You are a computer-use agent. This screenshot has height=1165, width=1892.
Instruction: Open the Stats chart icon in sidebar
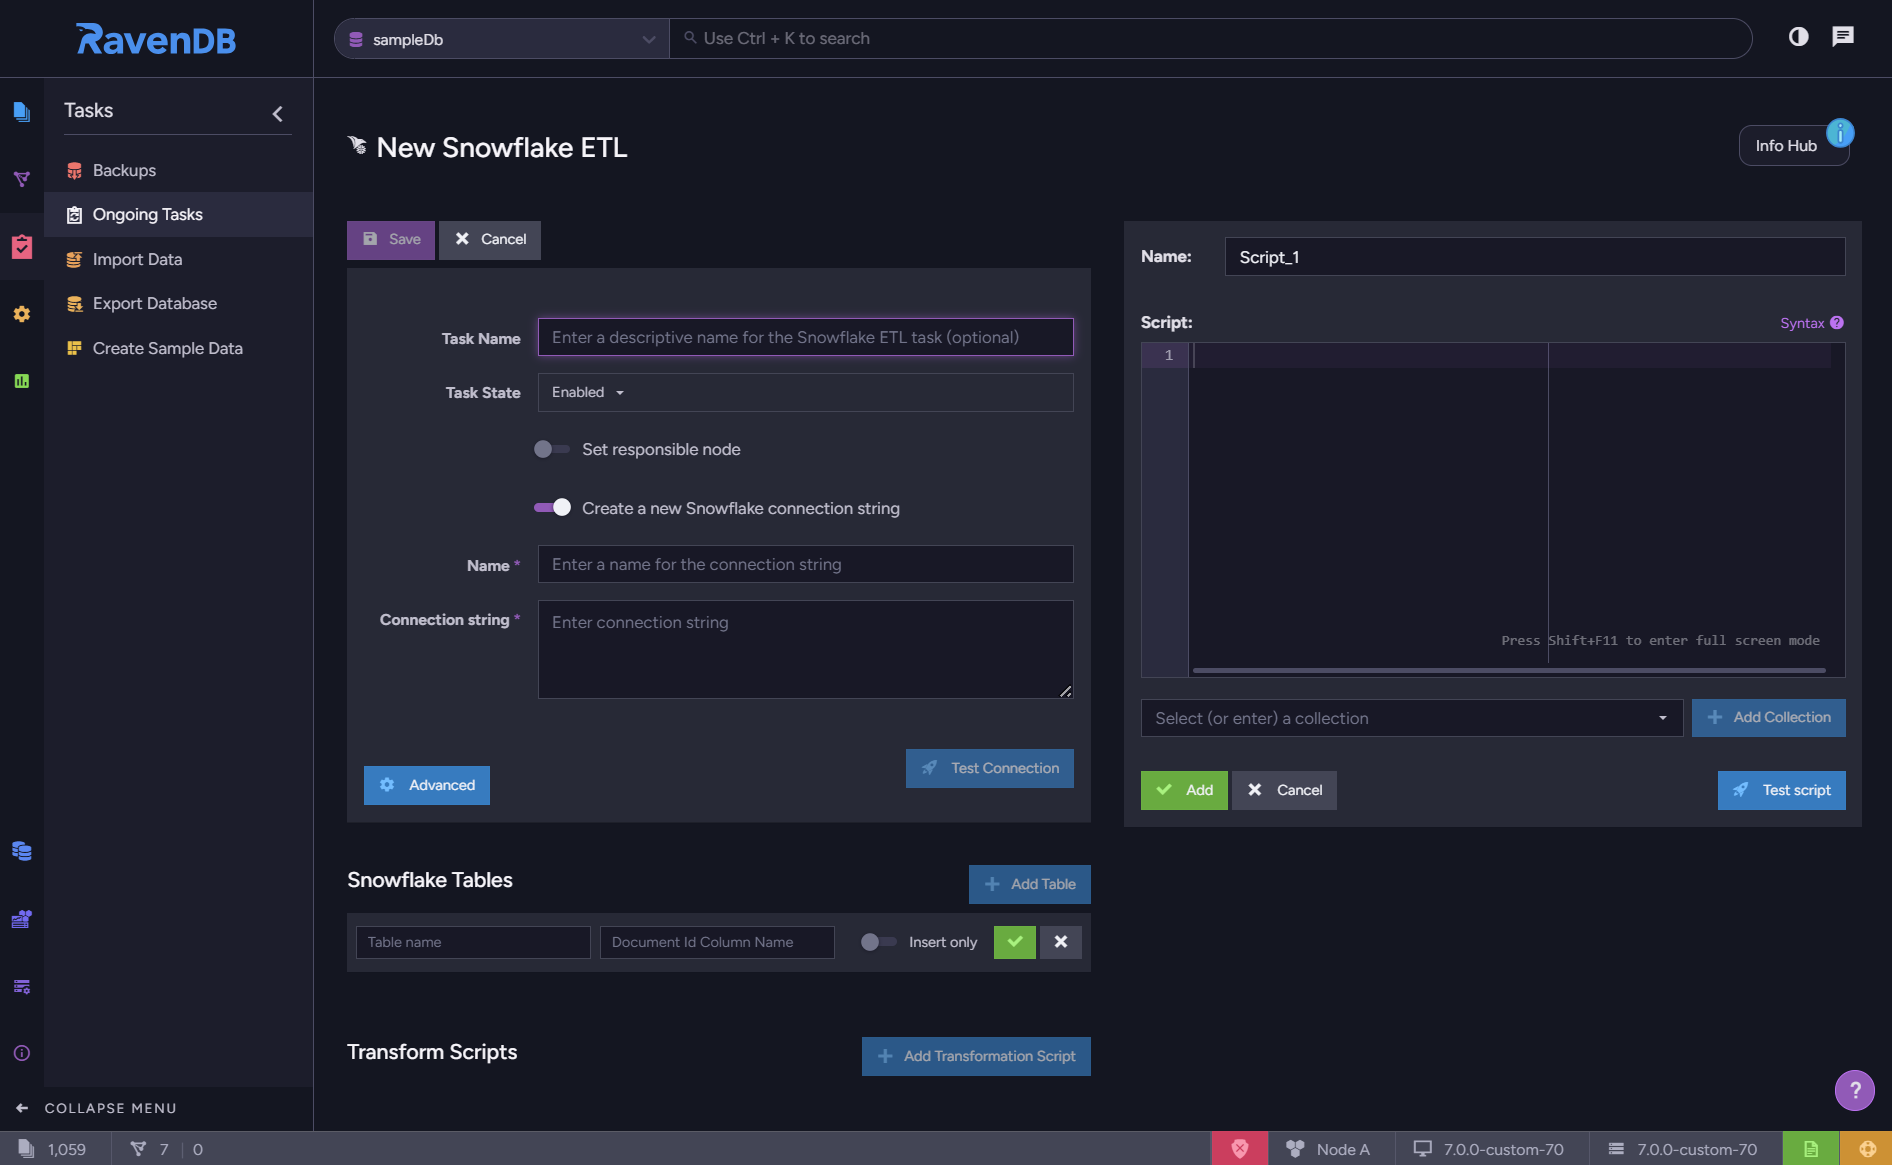pyautogui.click(x=22, y=381)
